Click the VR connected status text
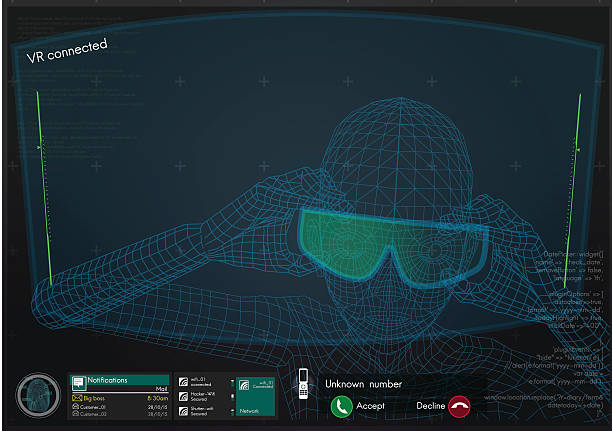Screen dimensions: 612x431 [67, 50]
